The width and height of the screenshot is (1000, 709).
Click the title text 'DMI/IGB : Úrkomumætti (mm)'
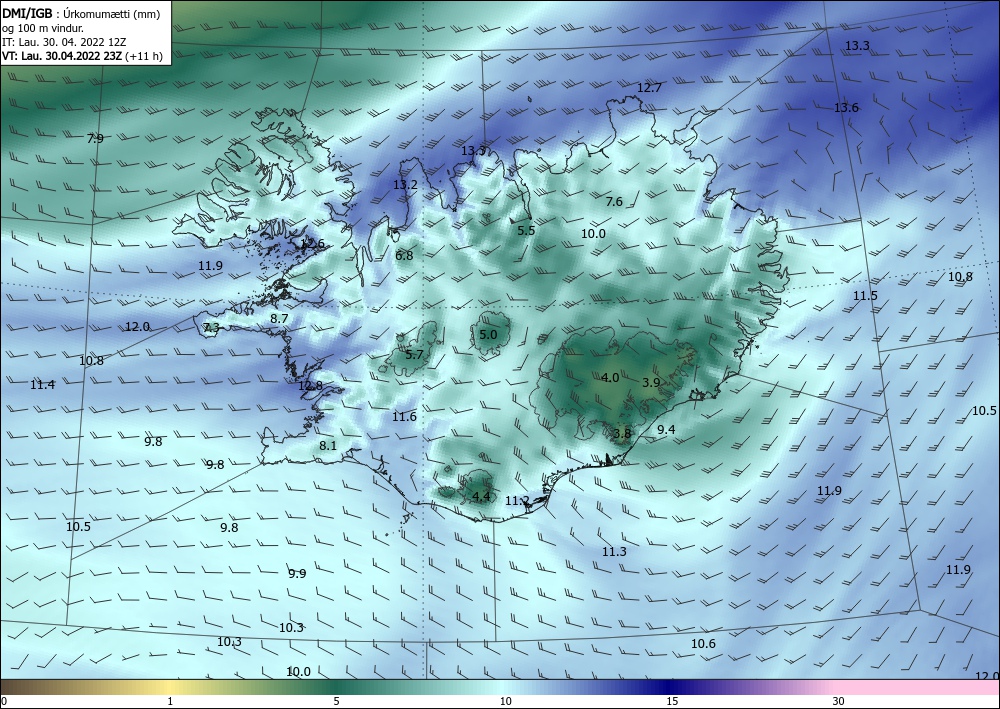[81, 14]
